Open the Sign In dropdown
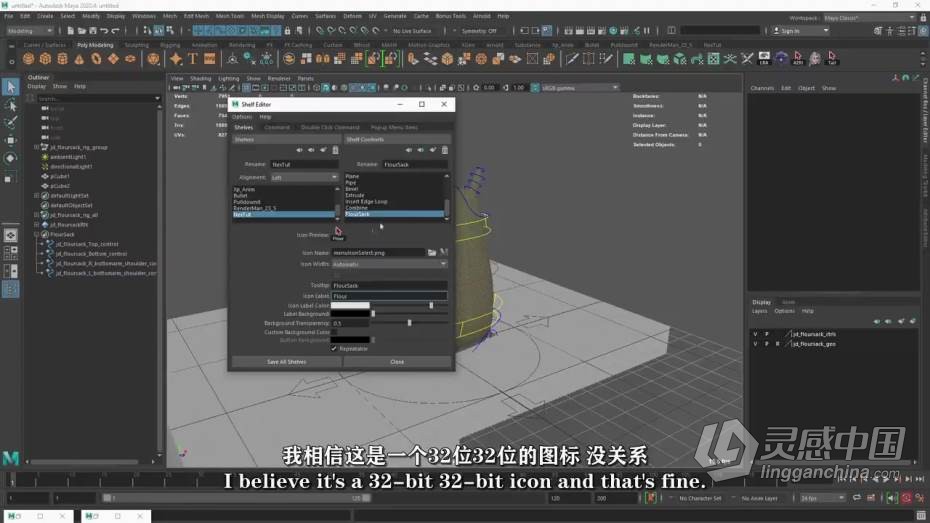The height and width of the screenshot is (523, 930). pyautogui.click(x=800, y=30)
